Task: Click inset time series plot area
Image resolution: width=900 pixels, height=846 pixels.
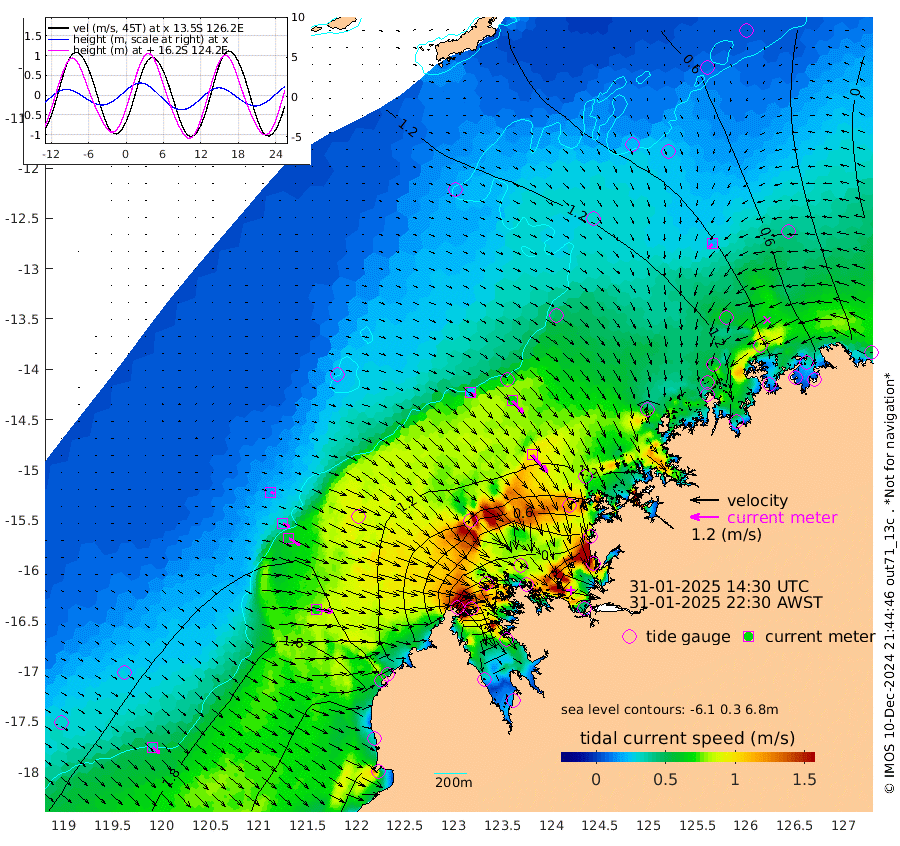Action: (166, 80)
